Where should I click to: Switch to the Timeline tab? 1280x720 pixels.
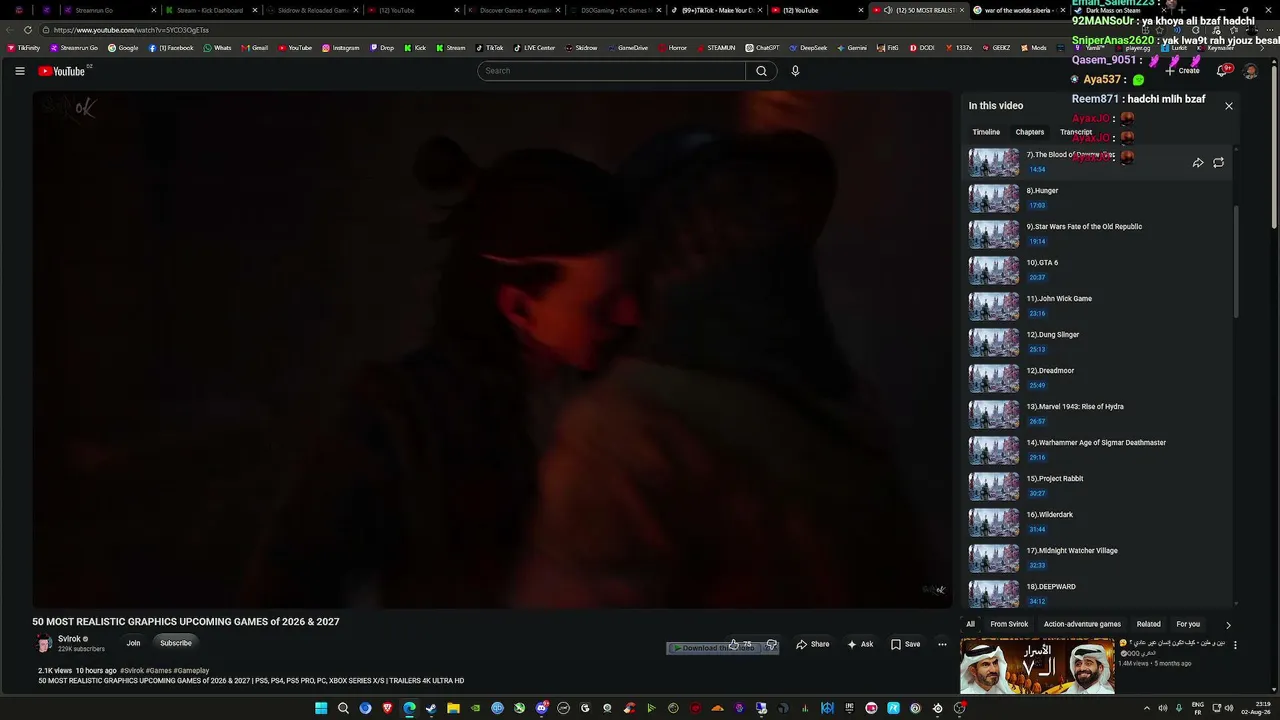pyautogui.click(x=986, y=132)
